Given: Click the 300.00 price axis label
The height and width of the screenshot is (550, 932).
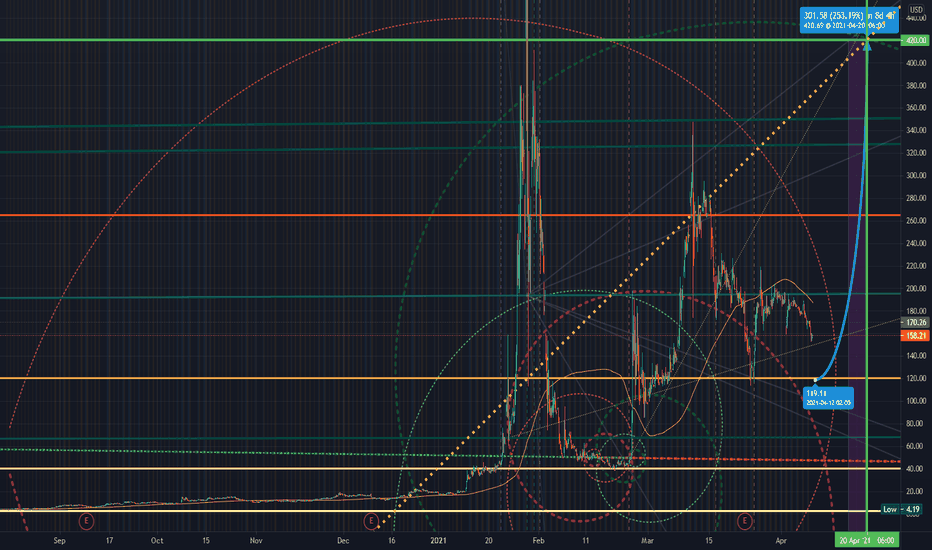Looking at the screenshot, I should coord(916,175).
